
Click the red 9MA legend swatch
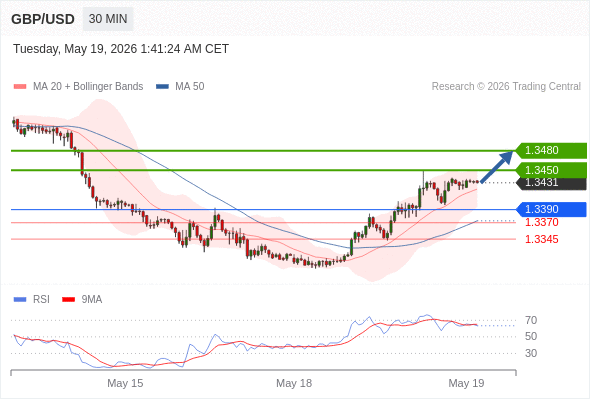(68, 300)
